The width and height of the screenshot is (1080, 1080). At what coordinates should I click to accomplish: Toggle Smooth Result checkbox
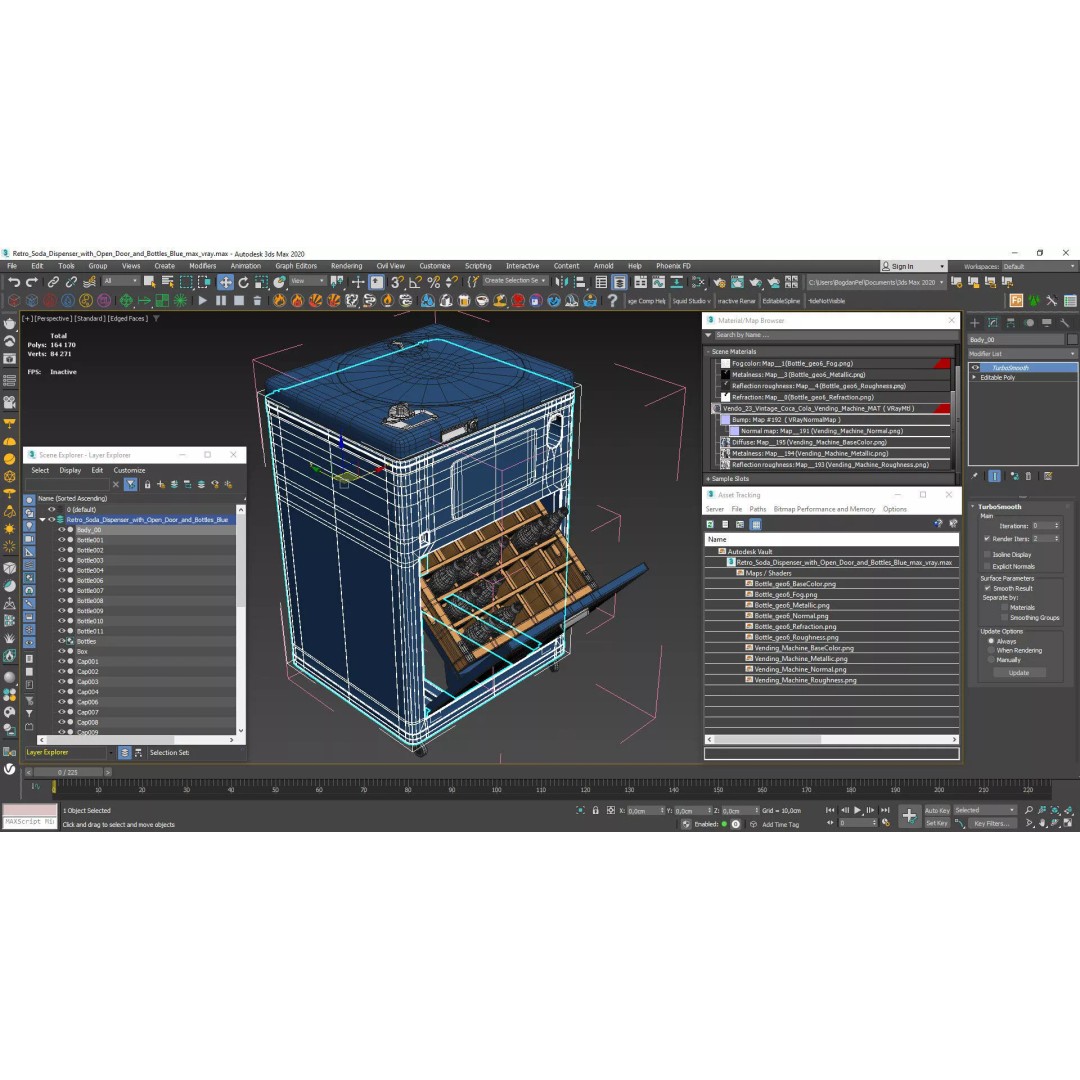pos(987,588)
